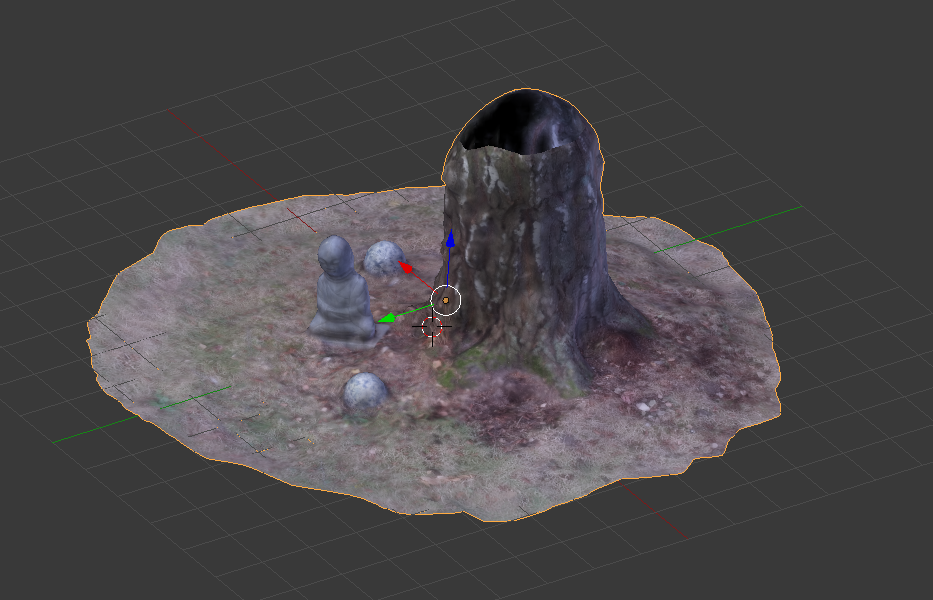This screenshot has width=933, height=600.
Task: Select the stone sphere behind the statue
Action: pos(382,259)
